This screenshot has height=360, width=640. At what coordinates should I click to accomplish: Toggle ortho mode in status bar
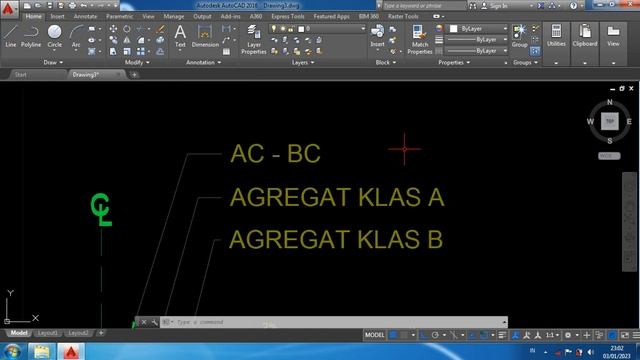(424, 335)
